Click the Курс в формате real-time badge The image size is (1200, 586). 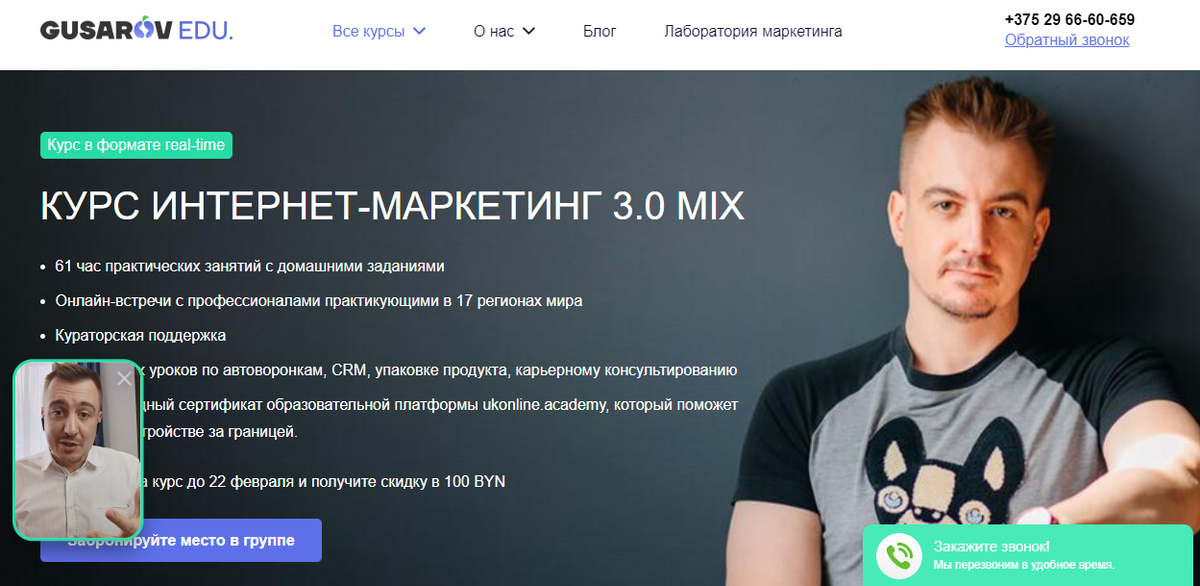pyautogui.click(x=136, y=146)
